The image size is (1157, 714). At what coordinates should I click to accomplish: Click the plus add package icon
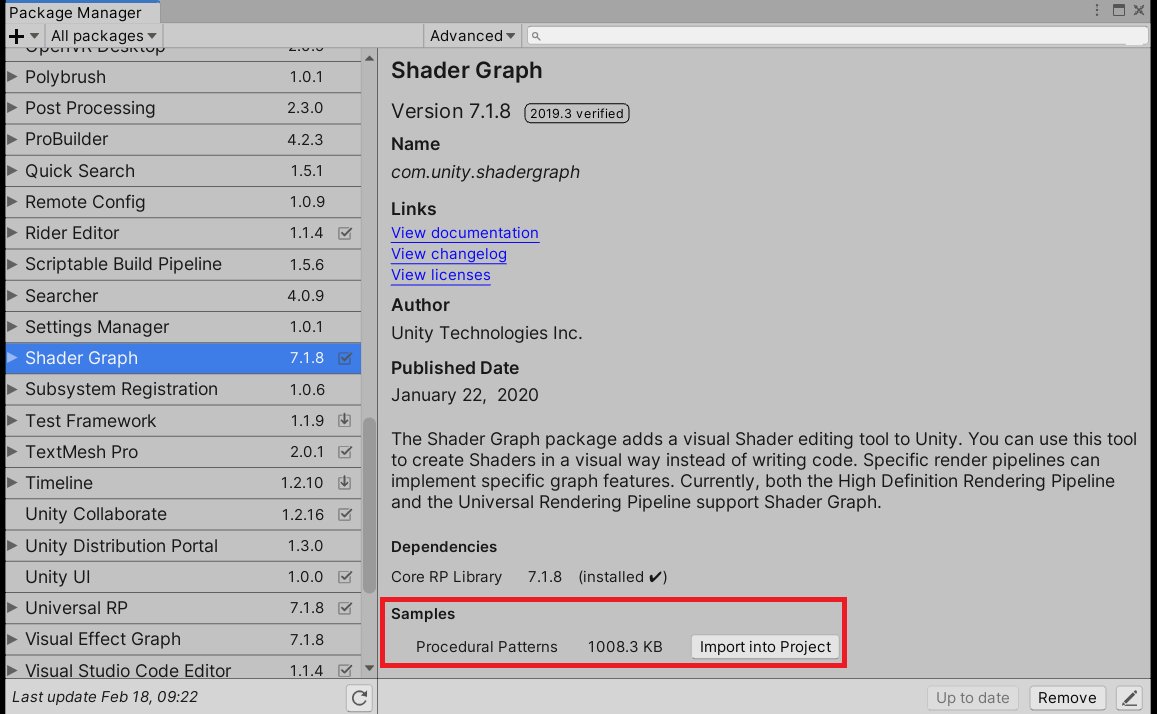coord(16,35)
